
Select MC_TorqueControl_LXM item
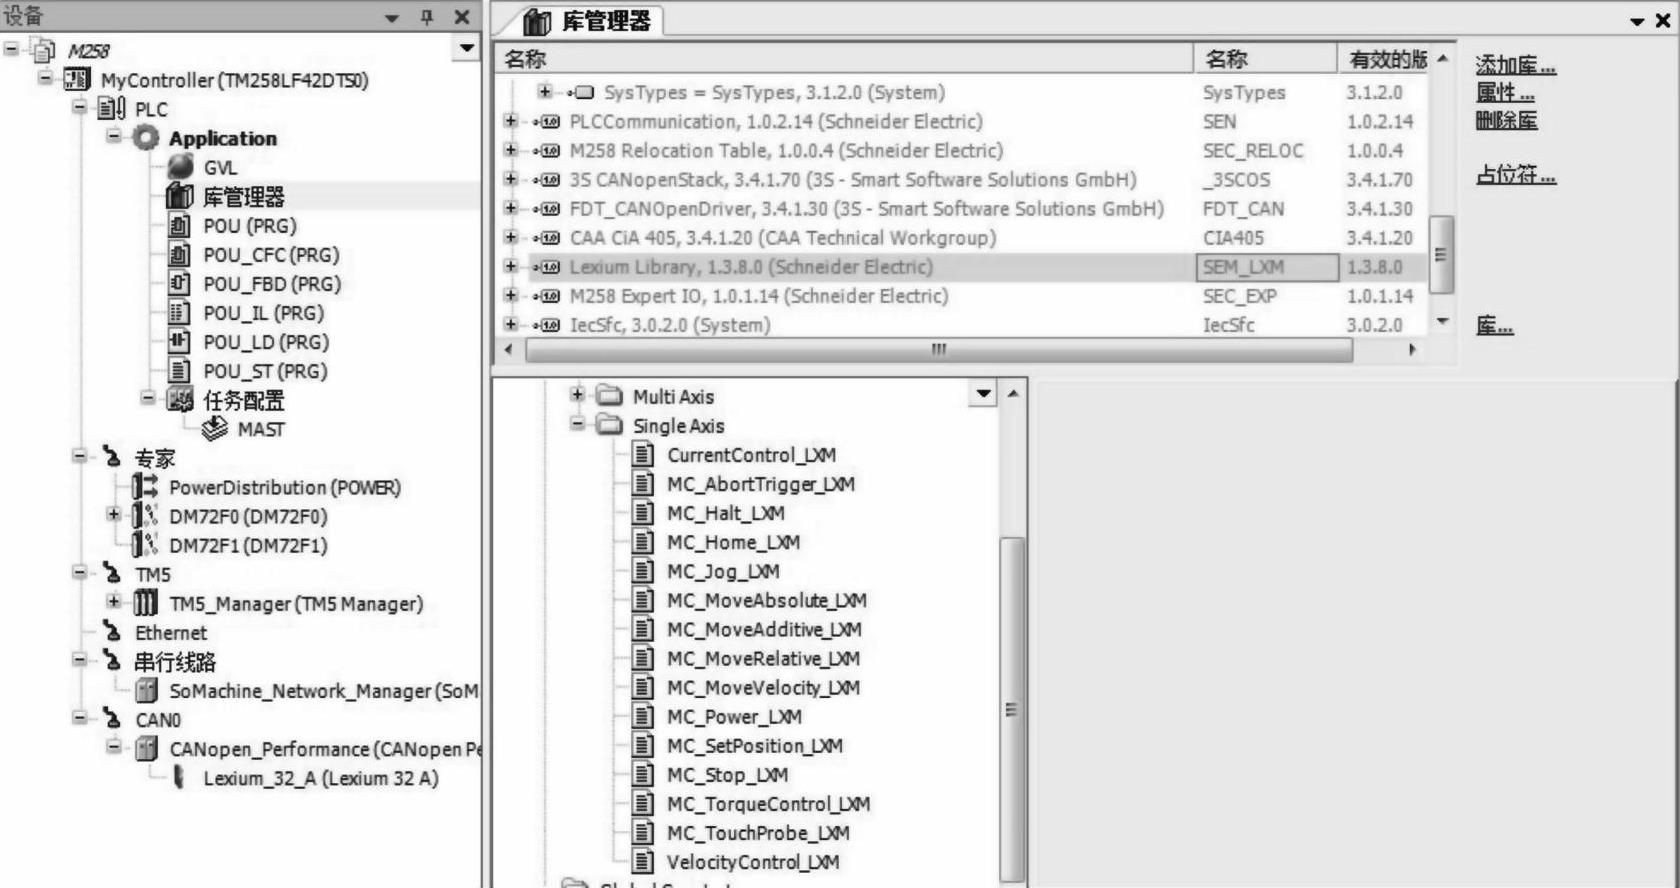768,803
